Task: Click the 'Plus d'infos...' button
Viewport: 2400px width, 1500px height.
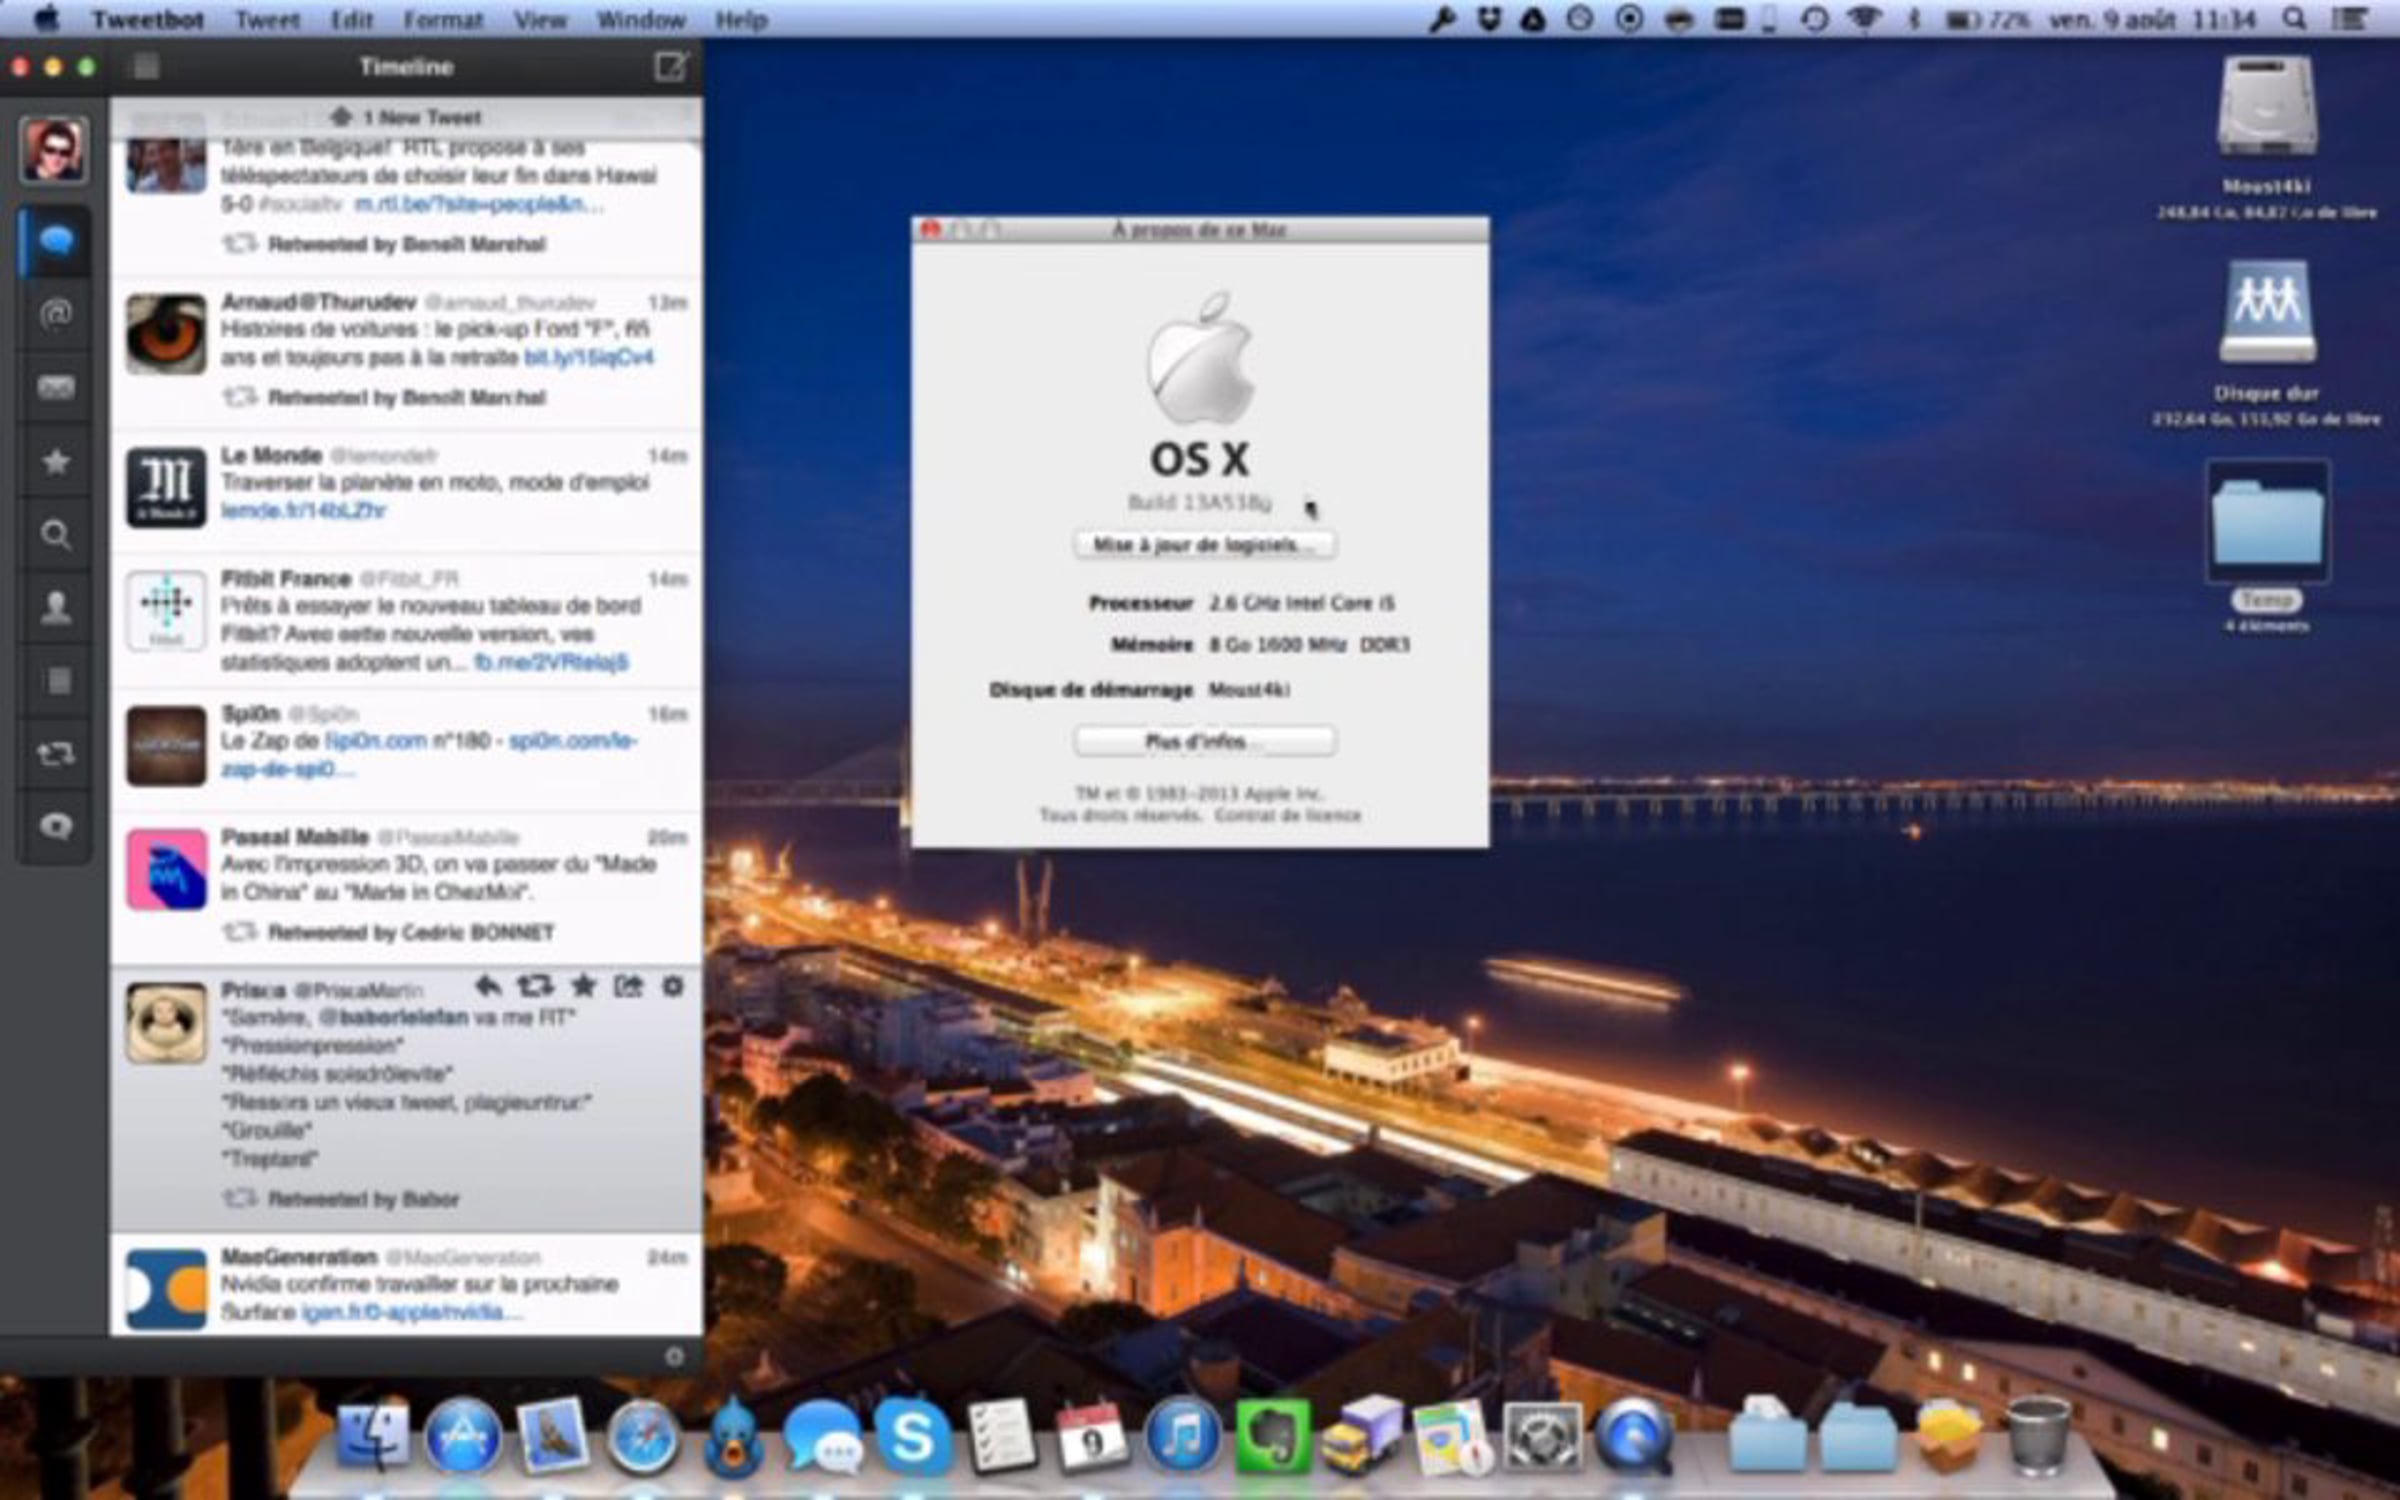Action: pyautogui.click(x=1204, y=741)
